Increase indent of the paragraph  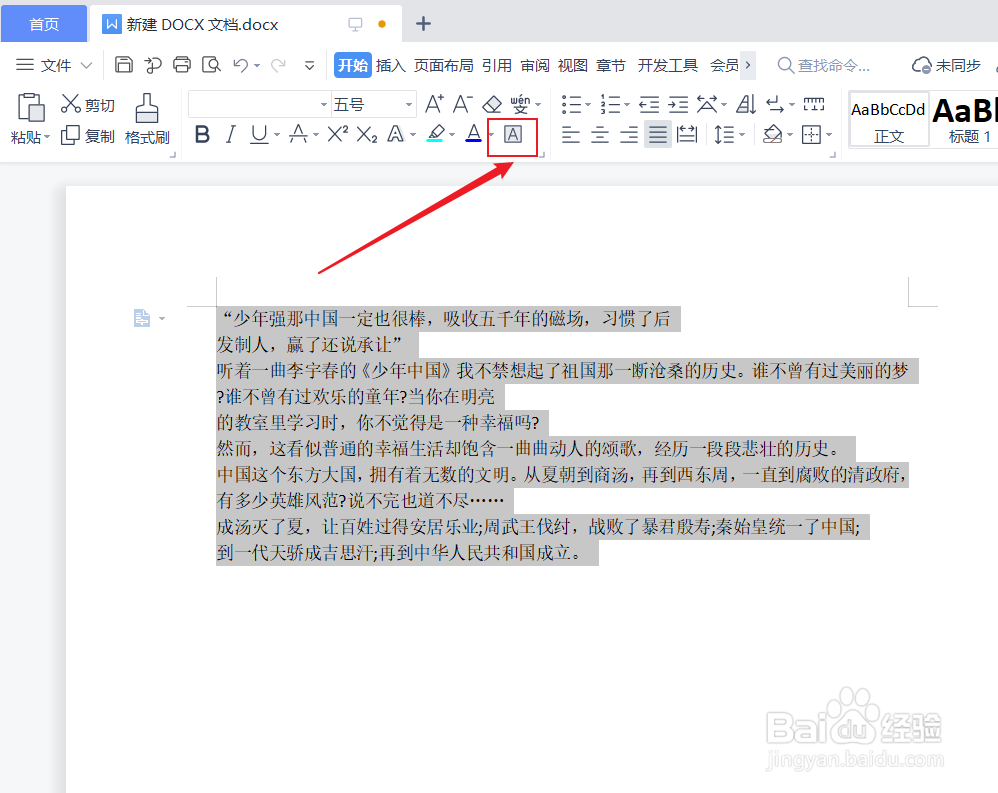pyautogui.click(x=678, y=103)
